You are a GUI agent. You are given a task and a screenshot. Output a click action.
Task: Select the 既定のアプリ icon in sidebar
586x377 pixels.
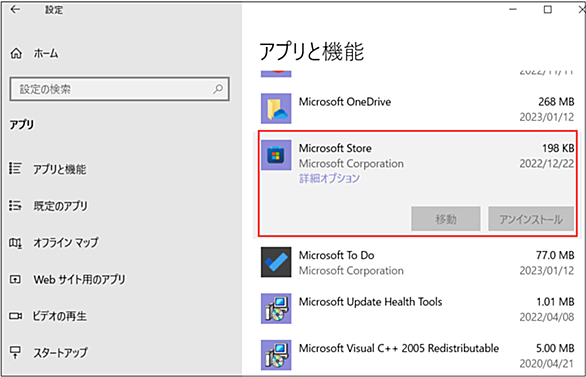click(x=15, y=205)
